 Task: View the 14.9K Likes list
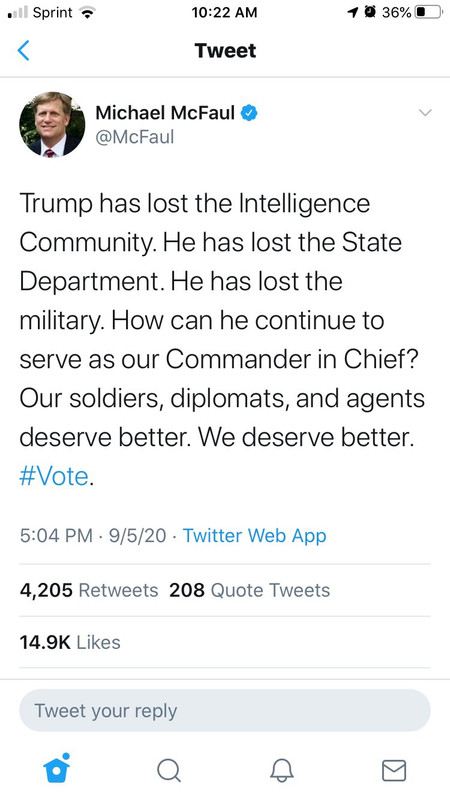point(70,642)
